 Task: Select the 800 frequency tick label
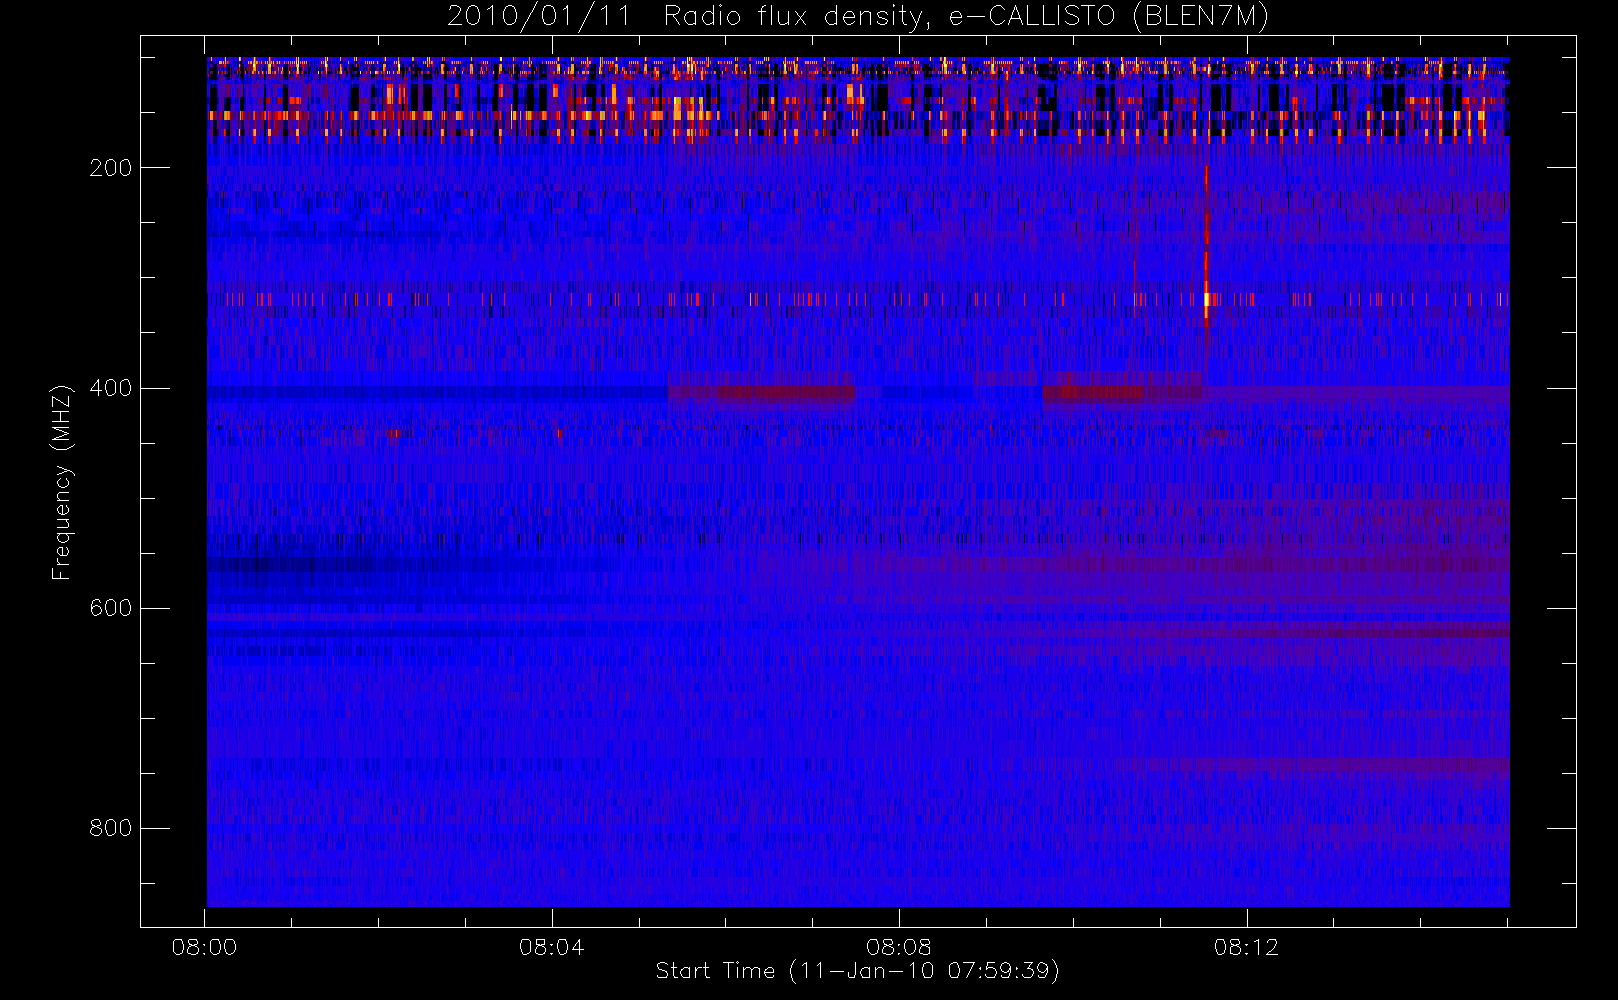coord(111,828)
